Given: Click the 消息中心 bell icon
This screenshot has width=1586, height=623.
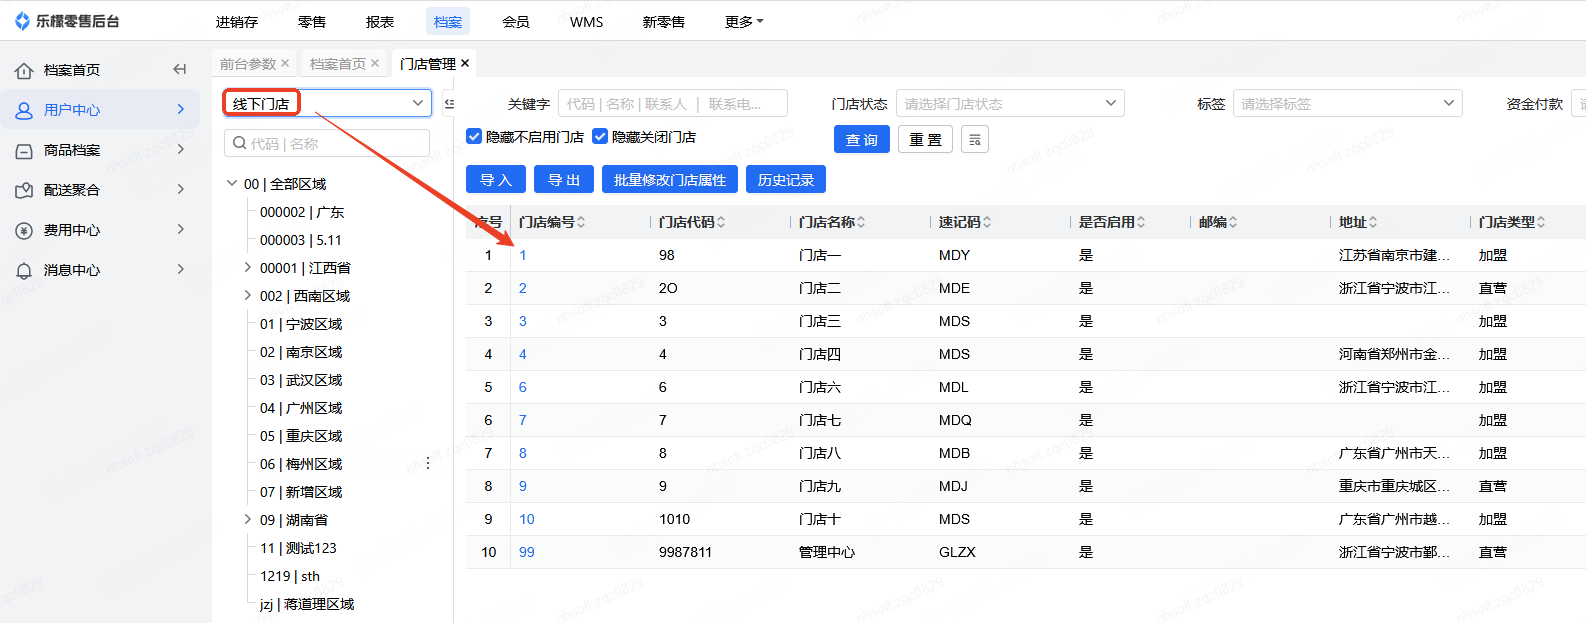Looking at the screenshot, I should [x=24, y=270].
